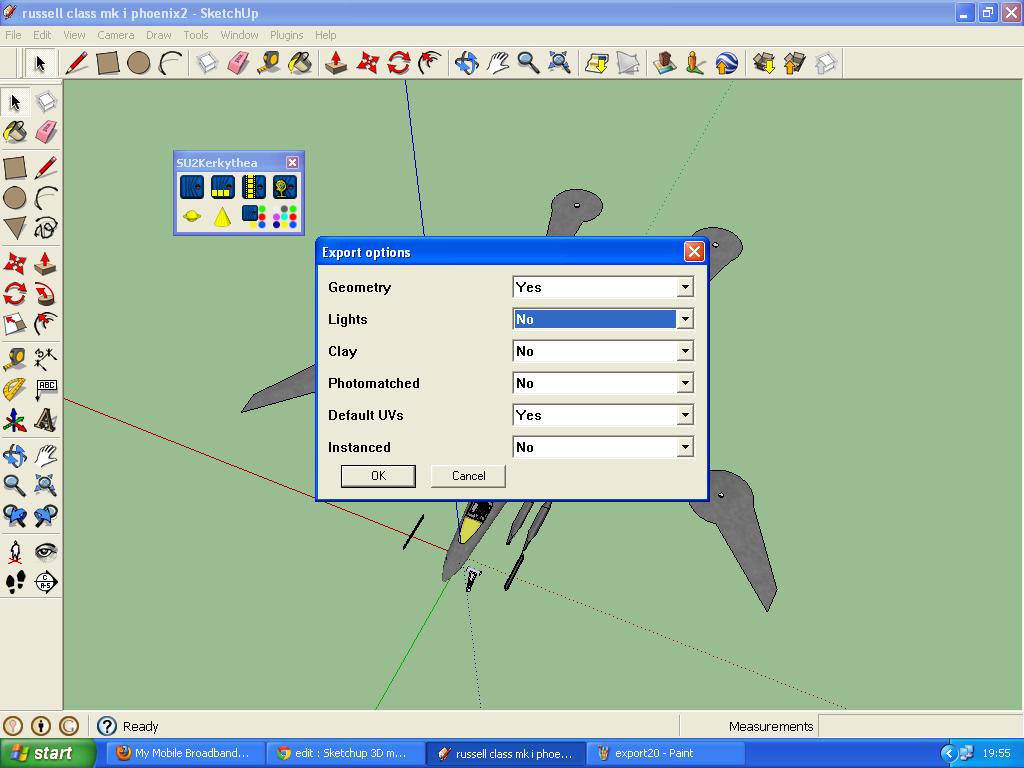Click the Previous view icon in left toolbar
The width and height of the screenshot is (1024, 768).
point(15,516)
